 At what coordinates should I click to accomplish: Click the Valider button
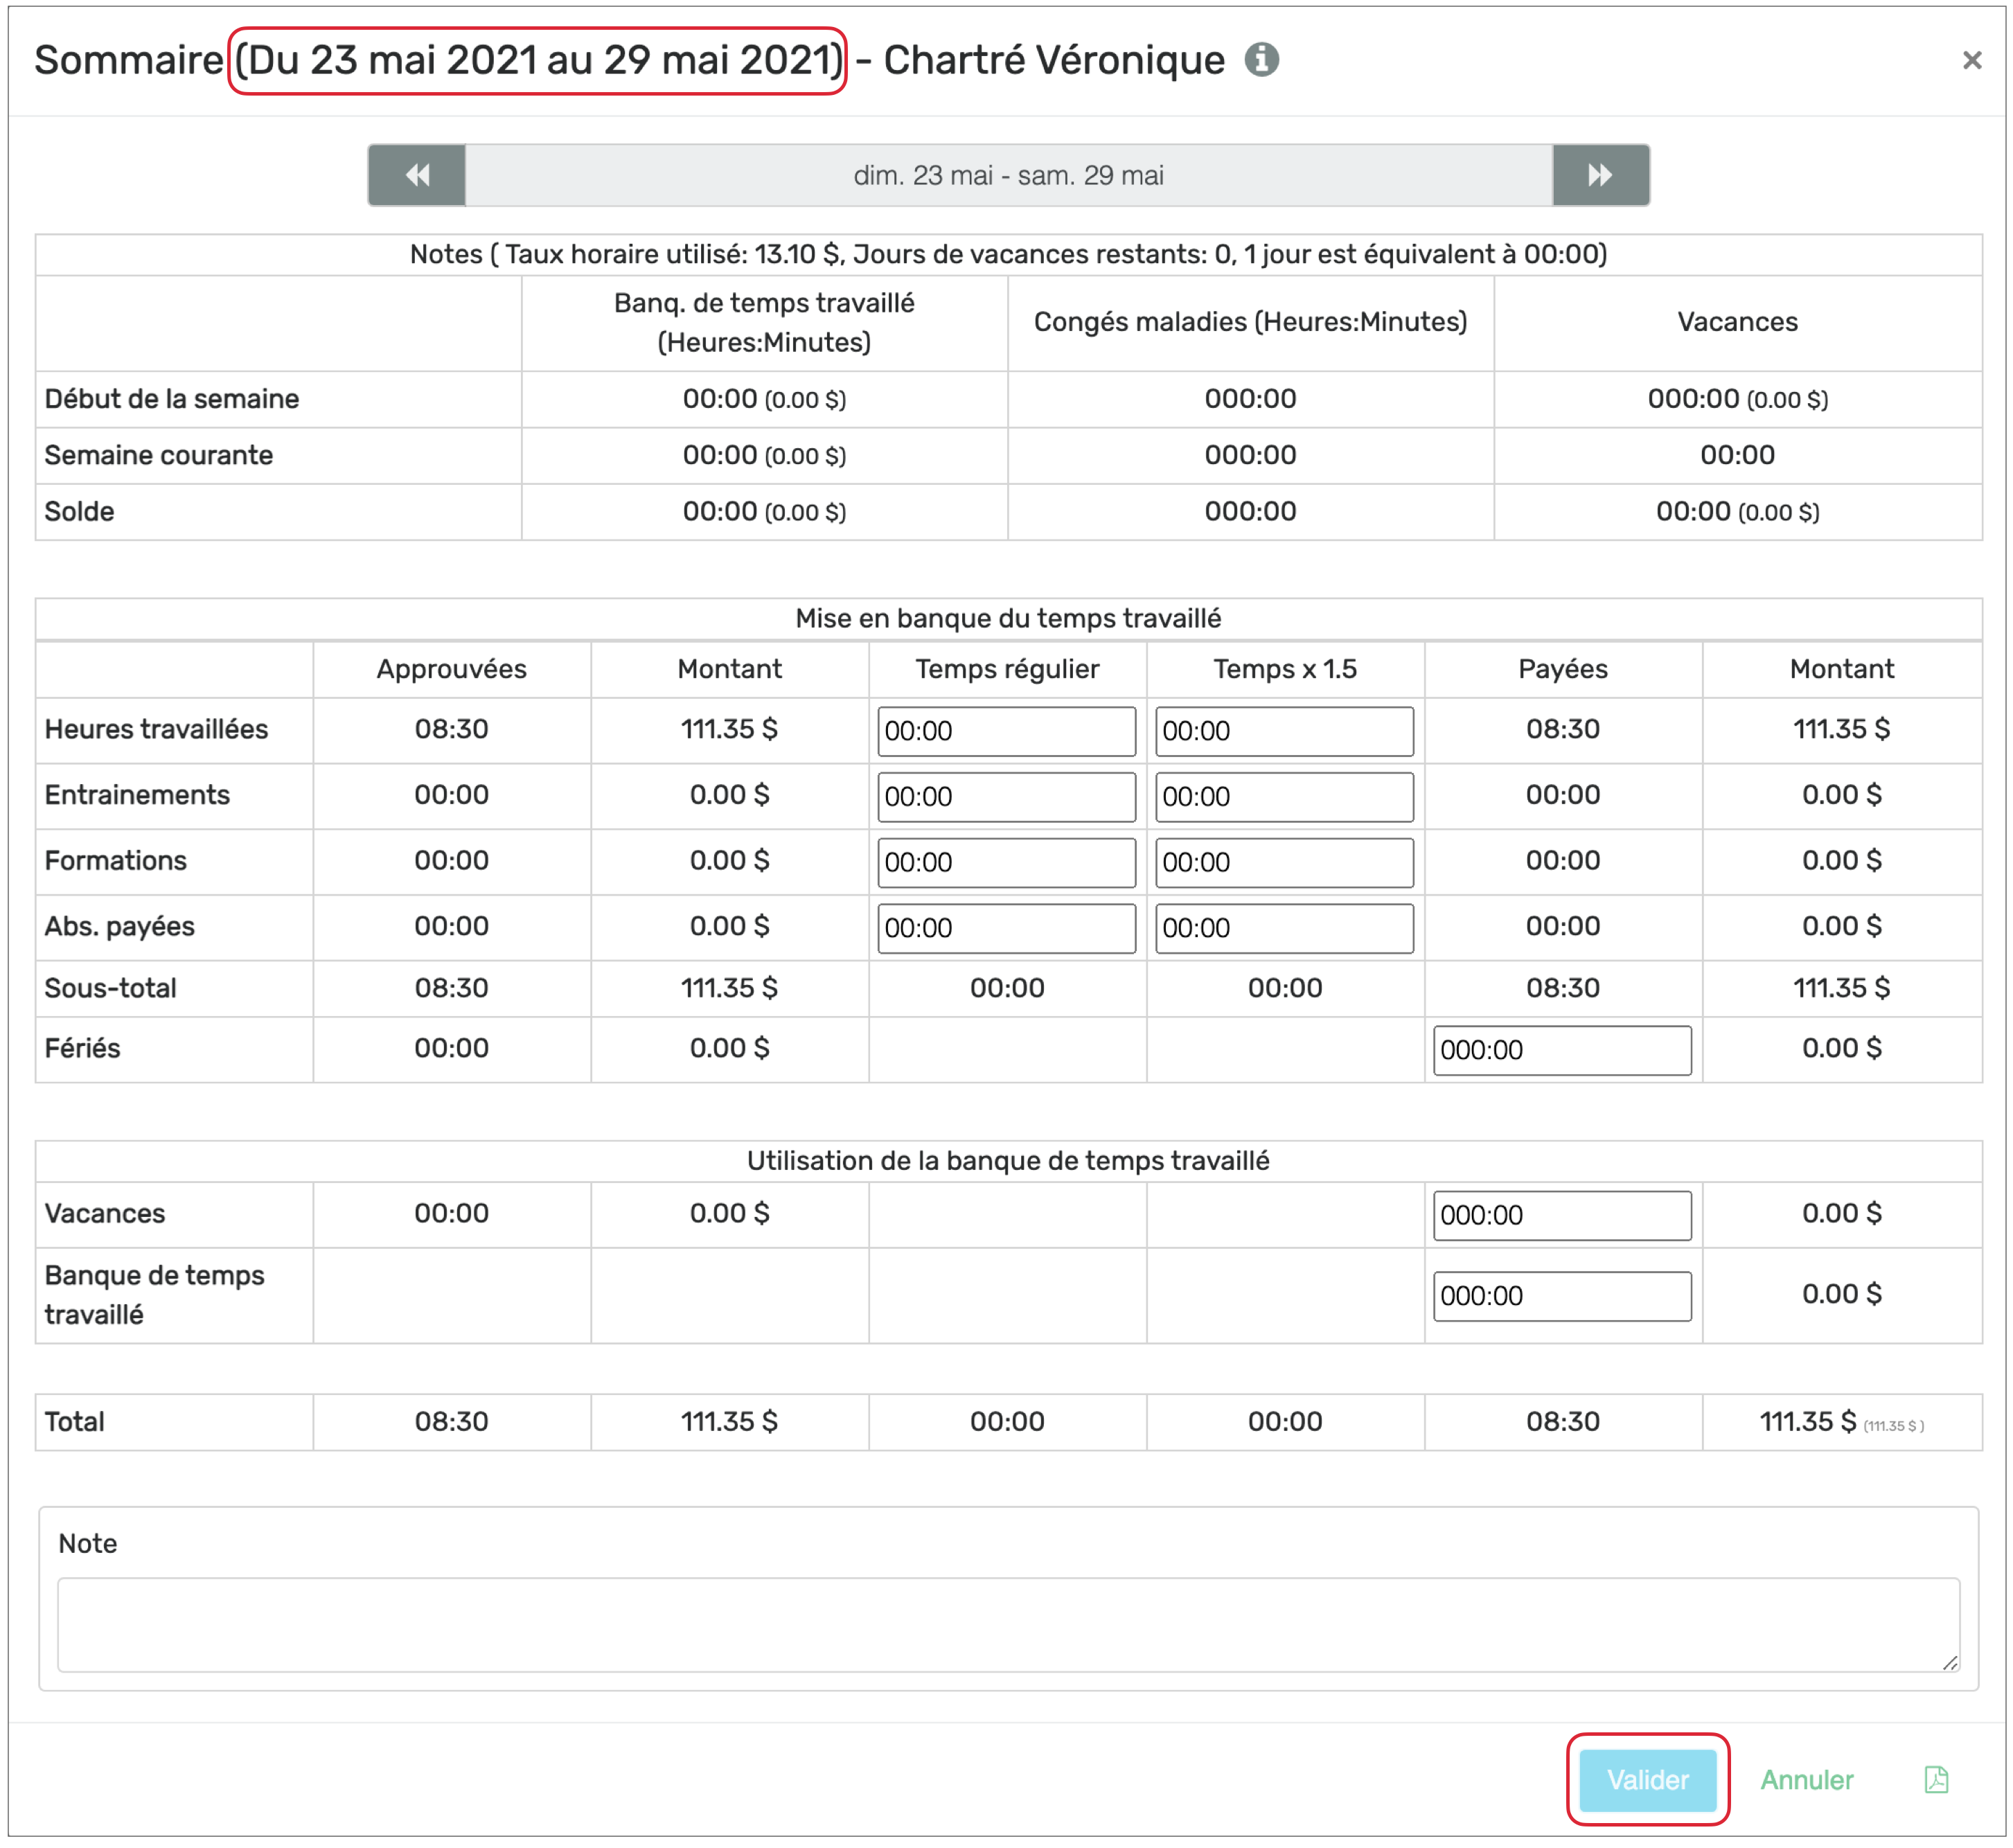[x=1647, y=1780]
